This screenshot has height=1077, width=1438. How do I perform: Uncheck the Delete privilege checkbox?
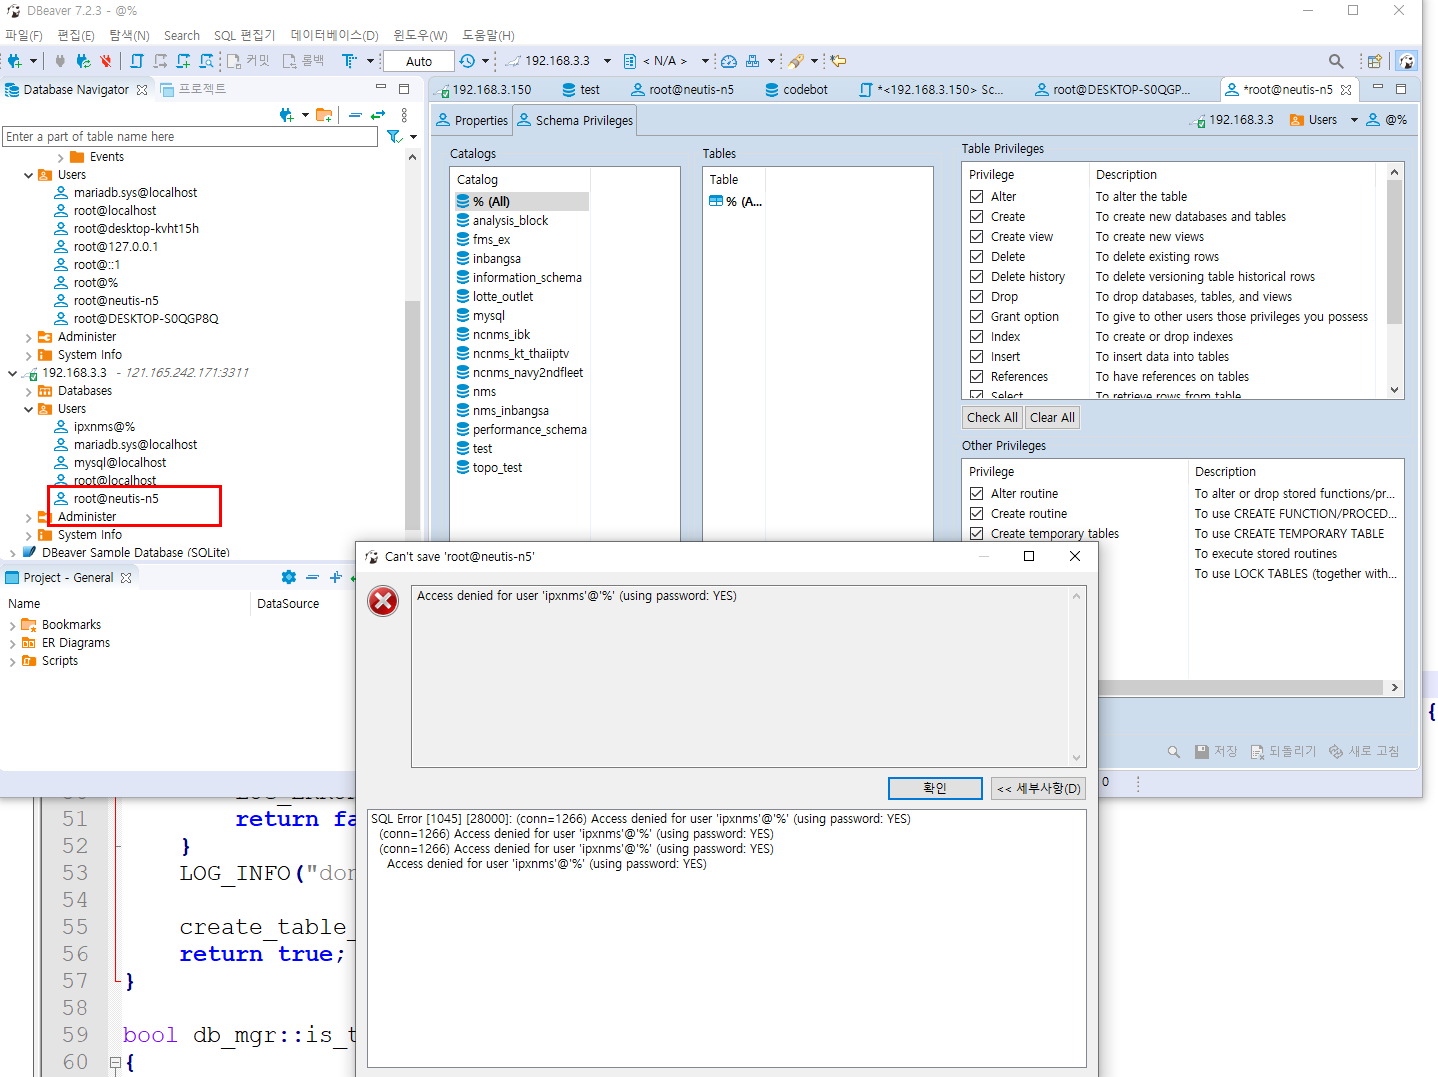tap(976, 257)
